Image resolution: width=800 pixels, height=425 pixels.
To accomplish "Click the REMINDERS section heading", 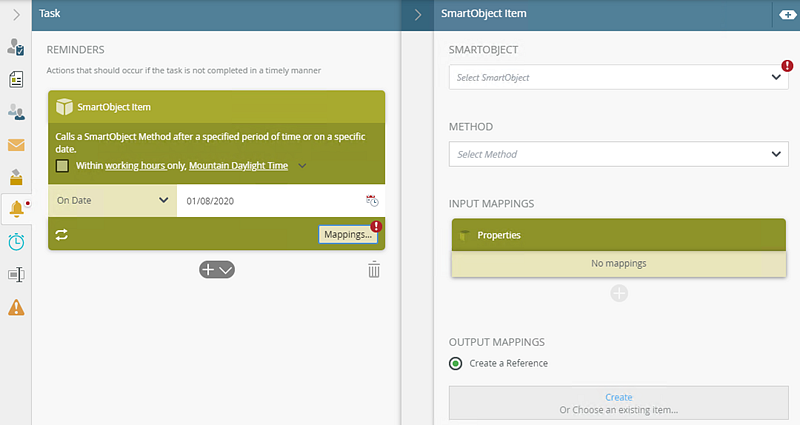I will pos(76,49).
